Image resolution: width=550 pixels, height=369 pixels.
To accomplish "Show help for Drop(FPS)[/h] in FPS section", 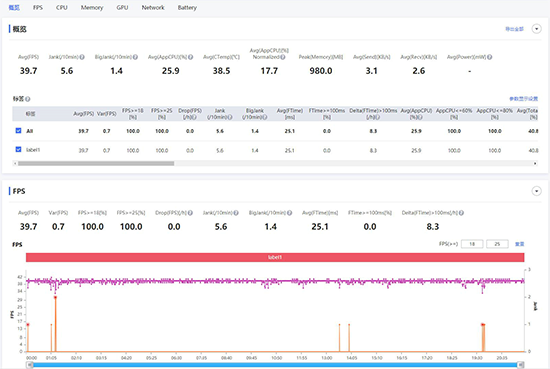I will (x=190, y=213).
